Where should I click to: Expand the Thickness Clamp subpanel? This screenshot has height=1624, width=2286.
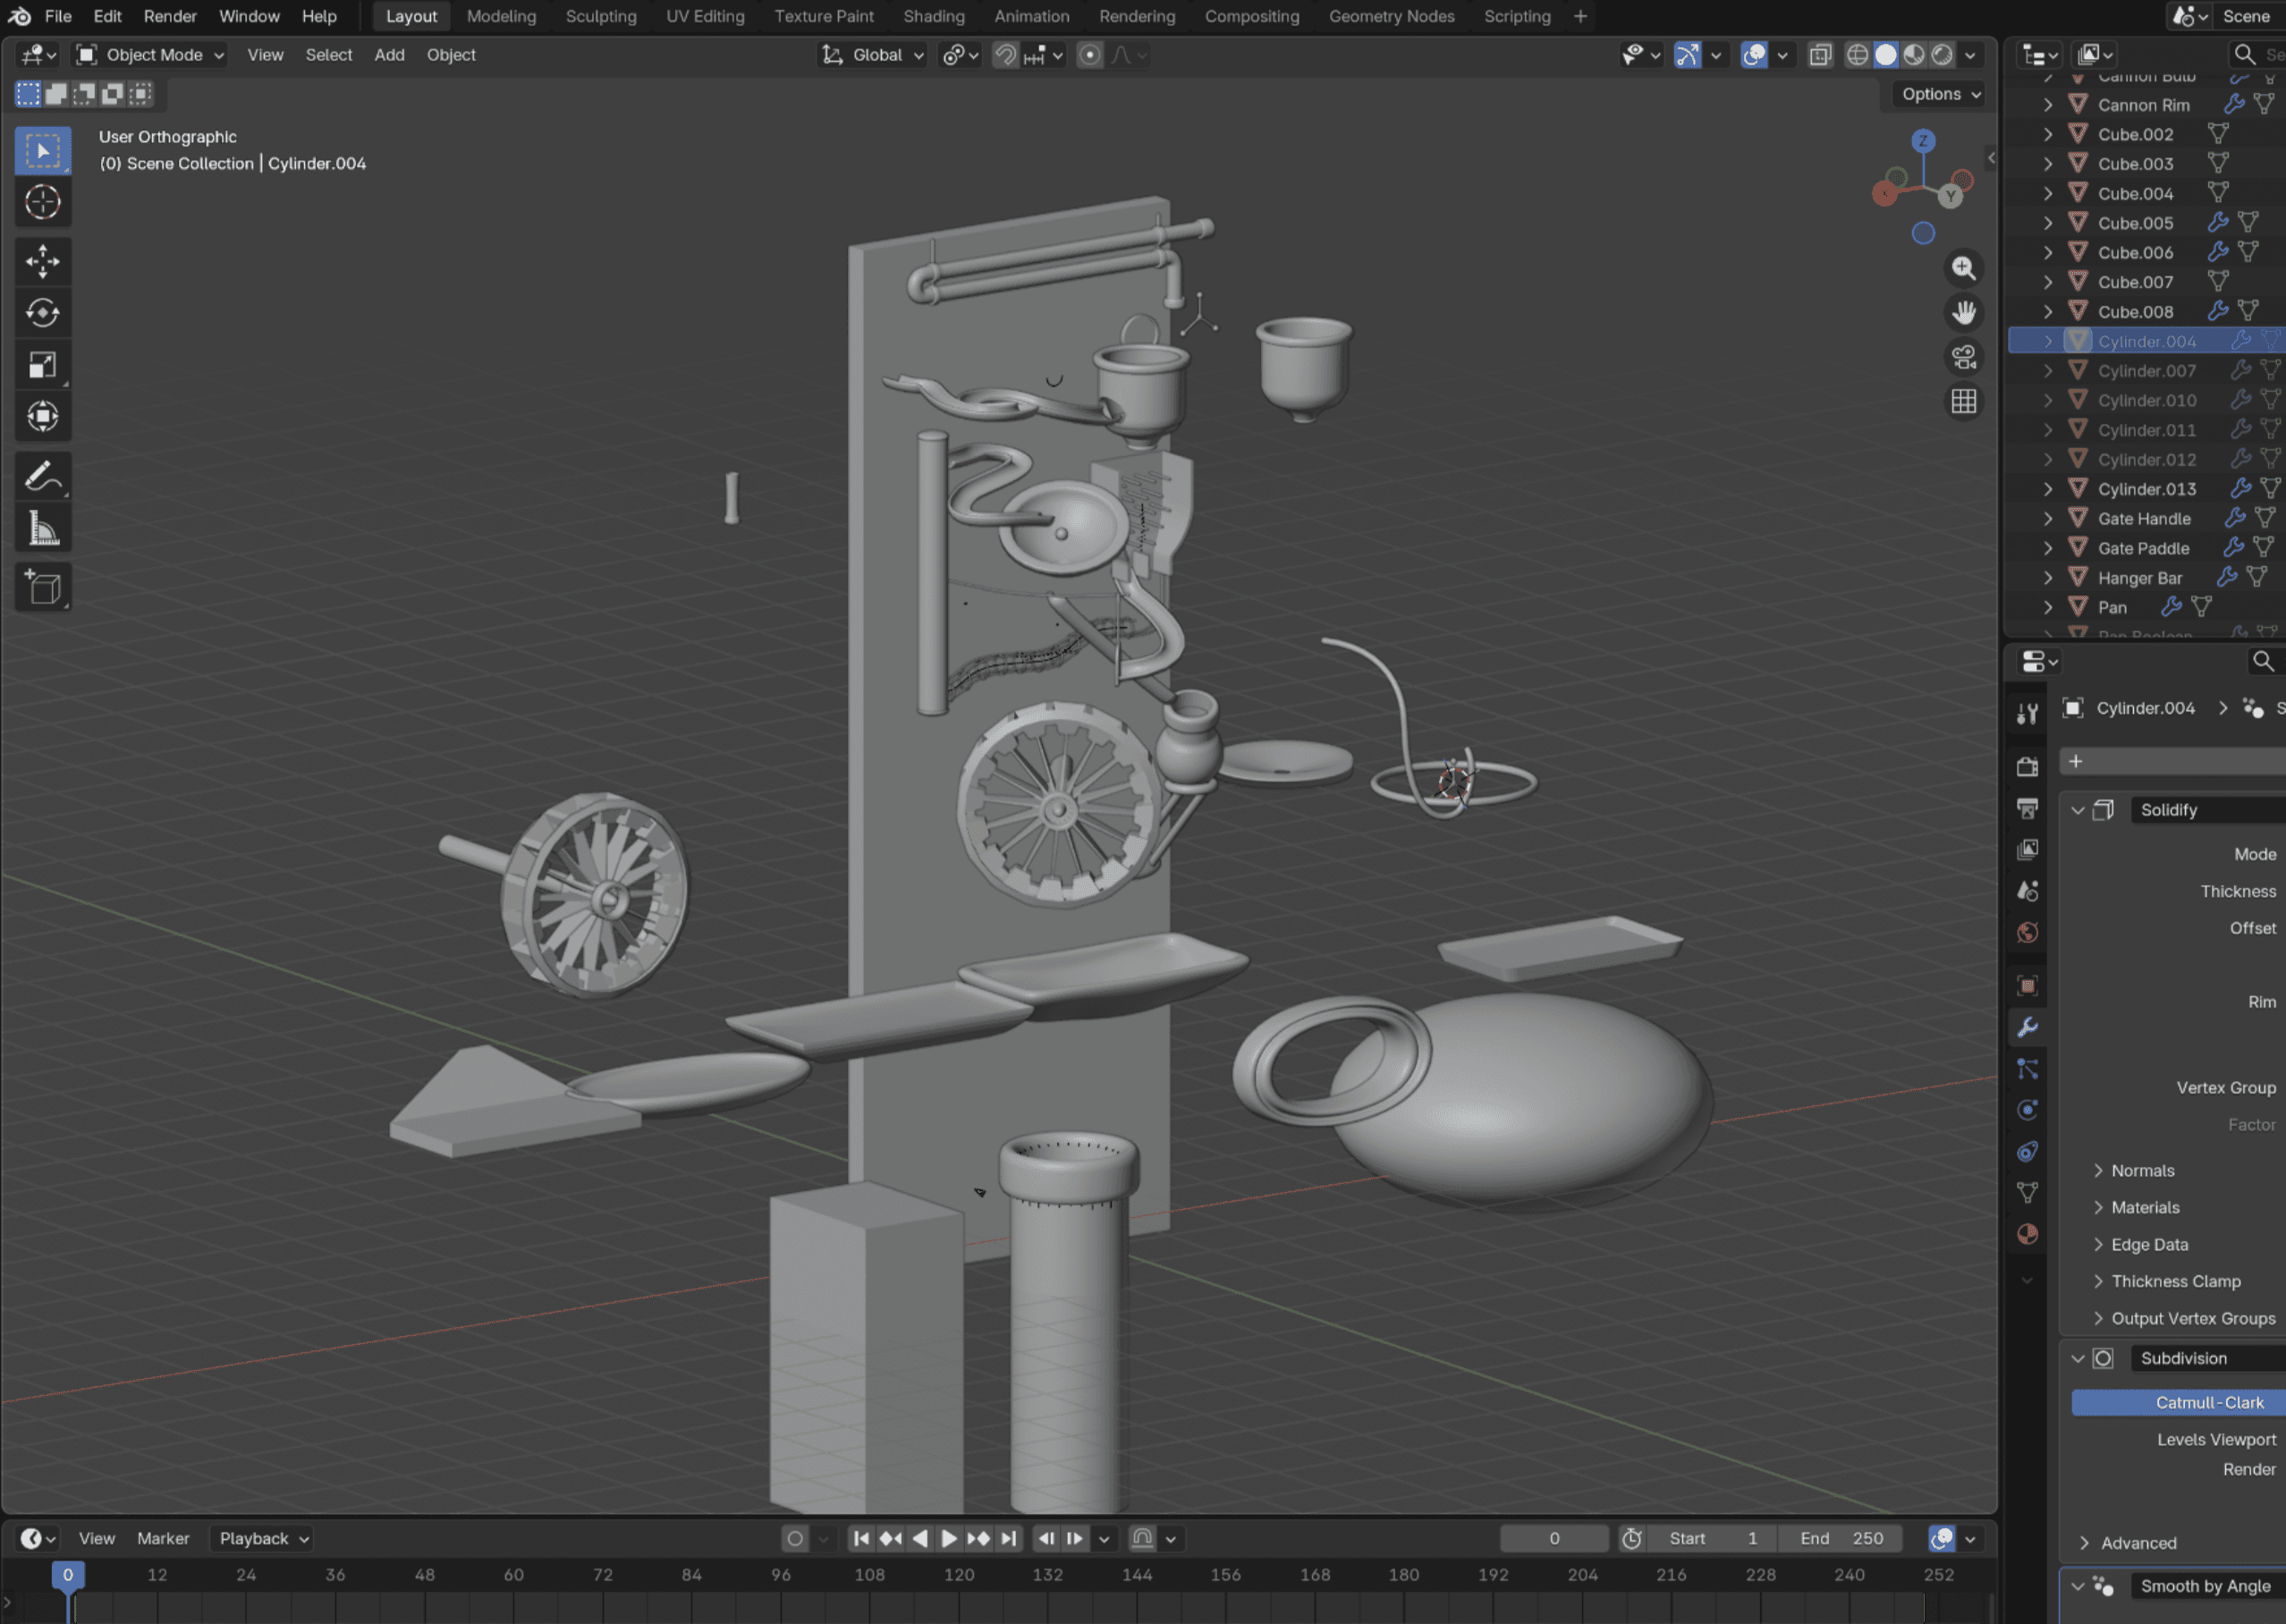click(2175, 1281)
